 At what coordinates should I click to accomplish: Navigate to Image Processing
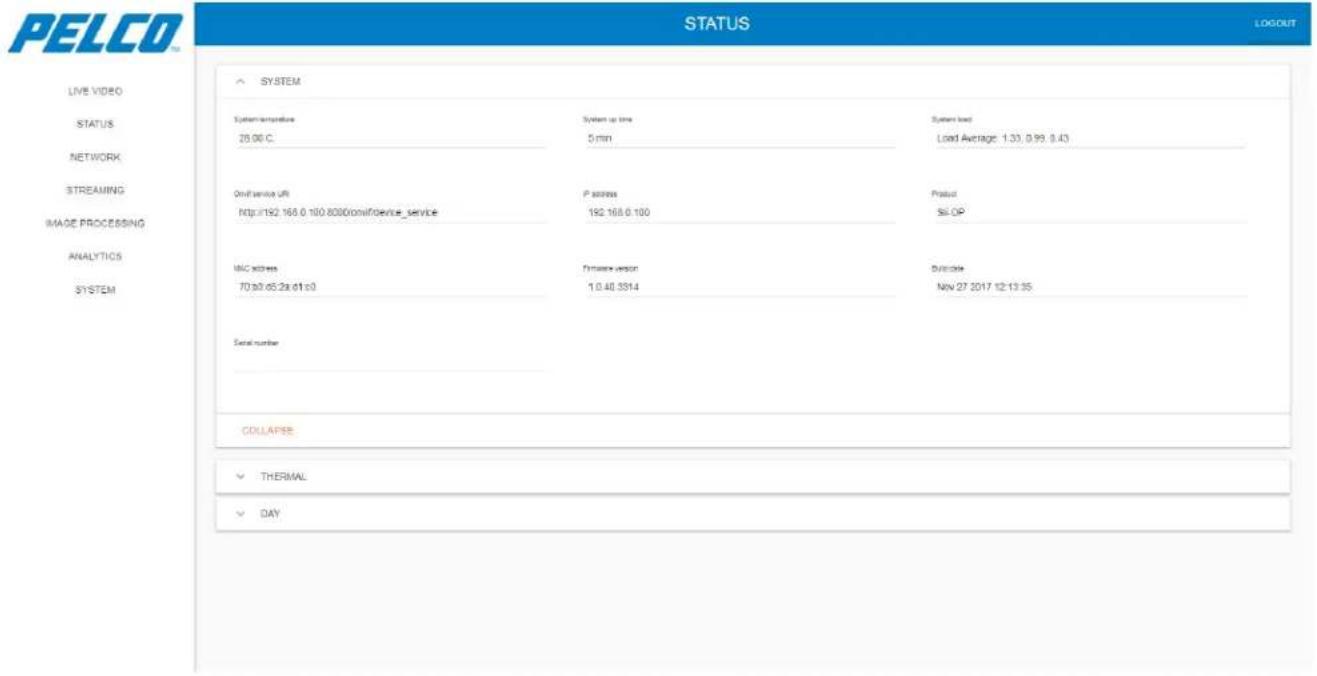point(95,223)
